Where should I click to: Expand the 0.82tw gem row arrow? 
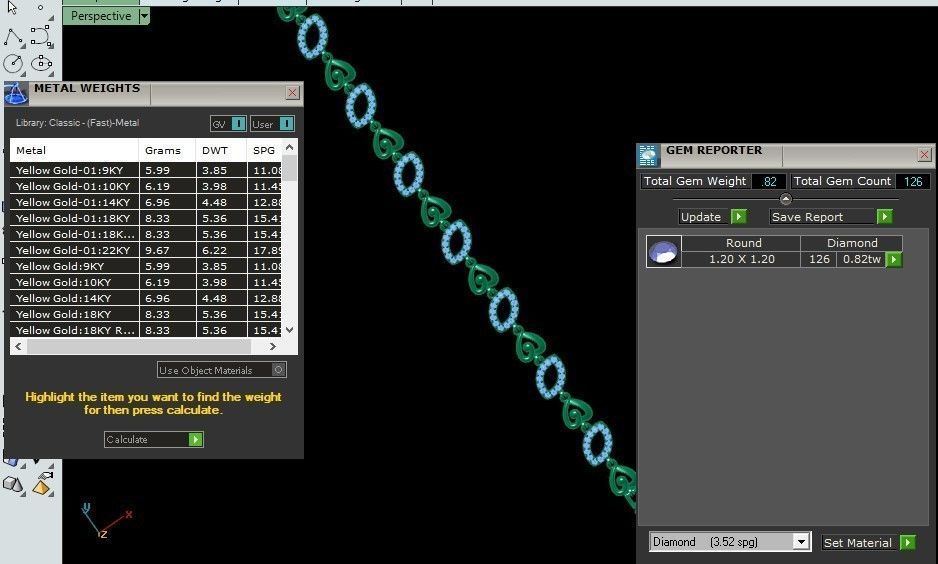(893, 260)
